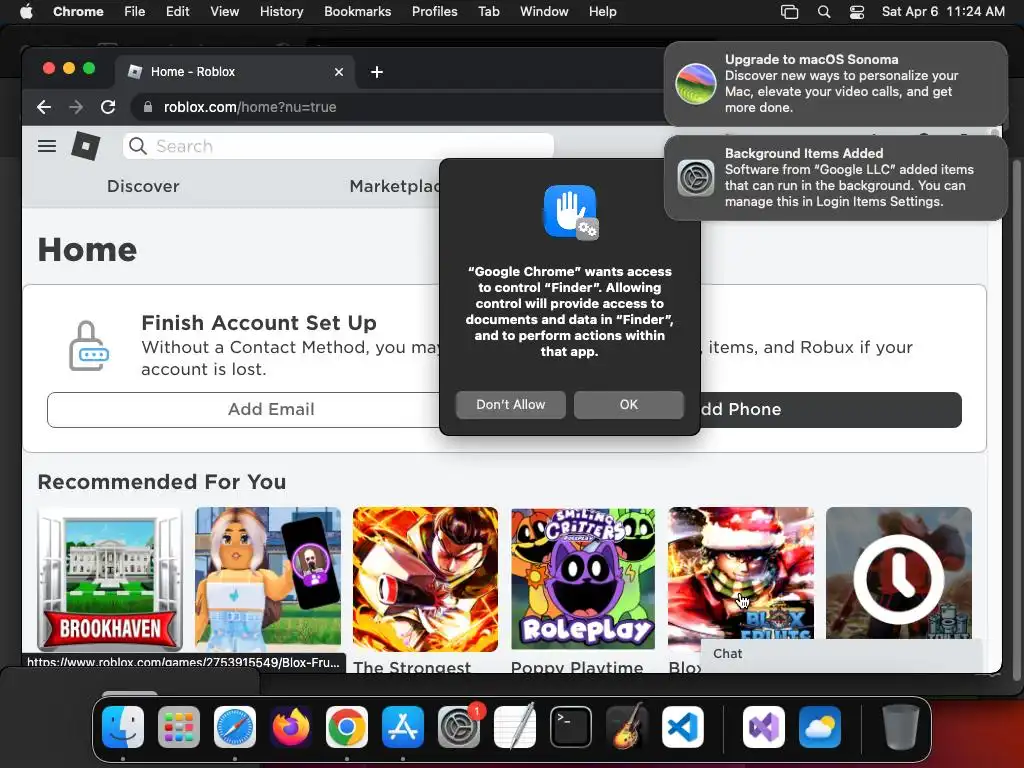The height and width of the screenshot is (768, 1024).
Task: Open The Strongest game thumbnail
Action: [425, 579]
